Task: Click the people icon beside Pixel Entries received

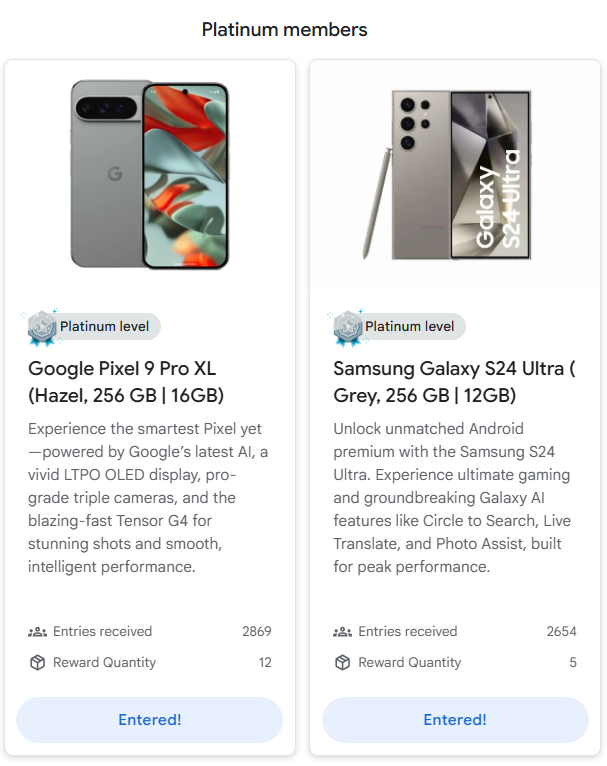Action: (x=38, y=632)
